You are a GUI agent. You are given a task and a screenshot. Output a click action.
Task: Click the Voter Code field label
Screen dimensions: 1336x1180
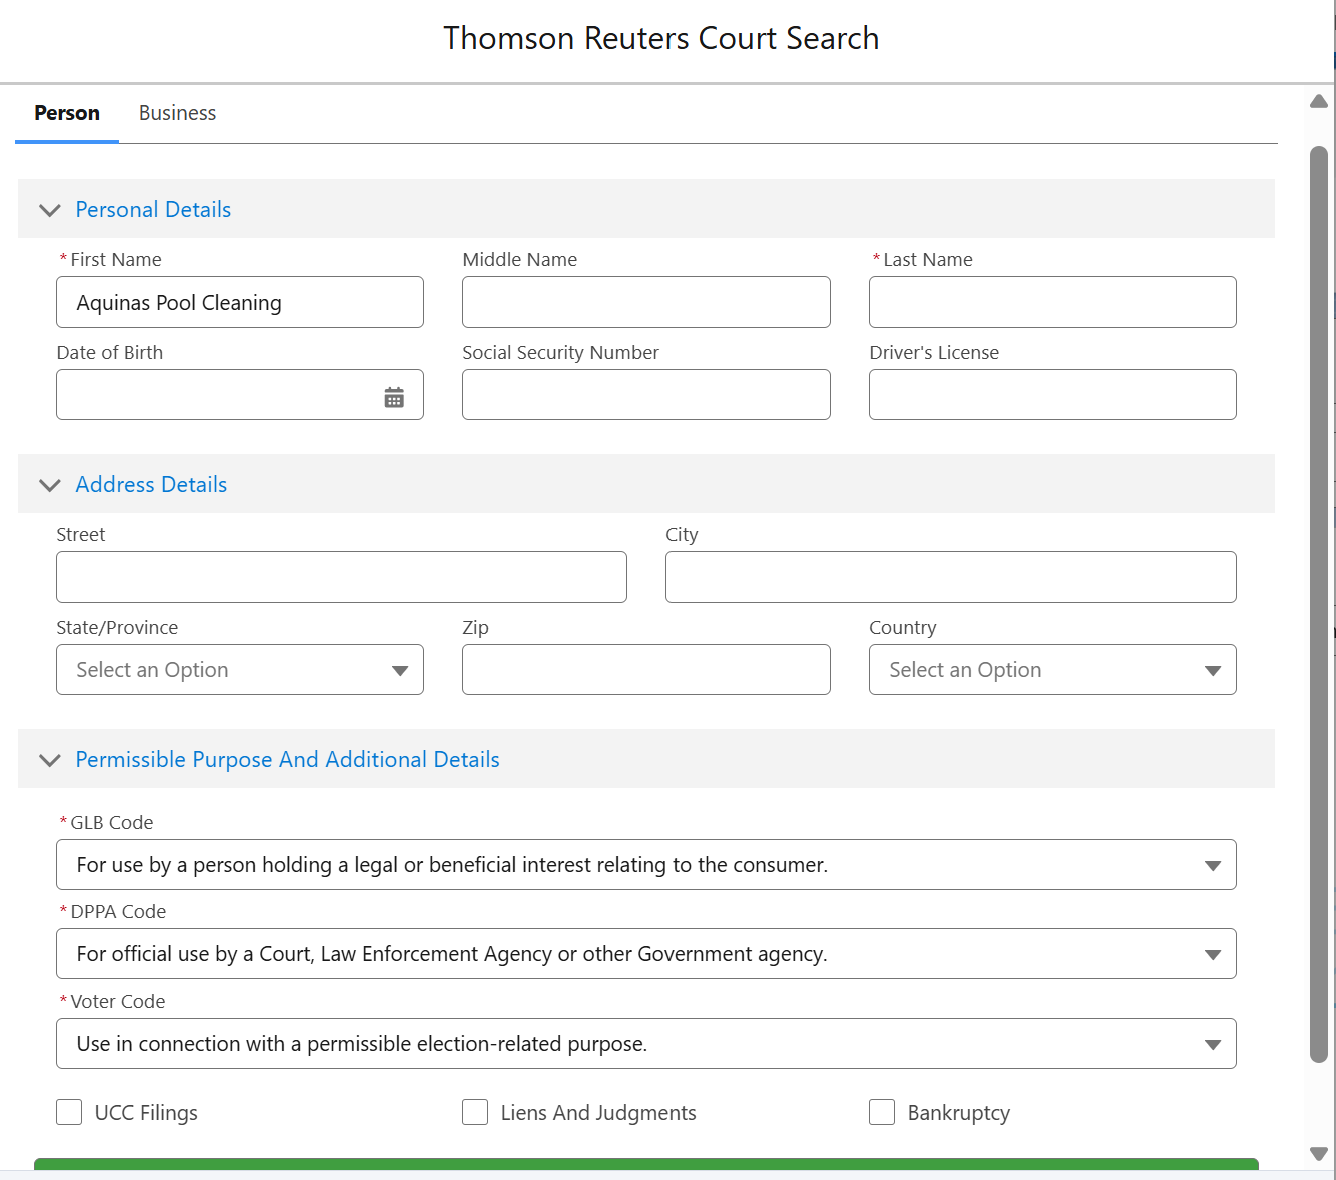(118, 1001)
